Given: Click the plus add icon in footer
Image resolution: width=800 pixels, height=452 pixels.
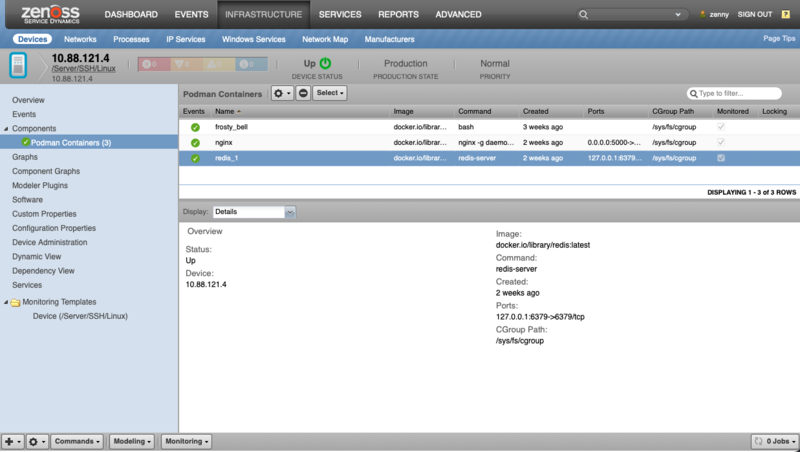Looking at the screenshot, I should click(12, 442).
